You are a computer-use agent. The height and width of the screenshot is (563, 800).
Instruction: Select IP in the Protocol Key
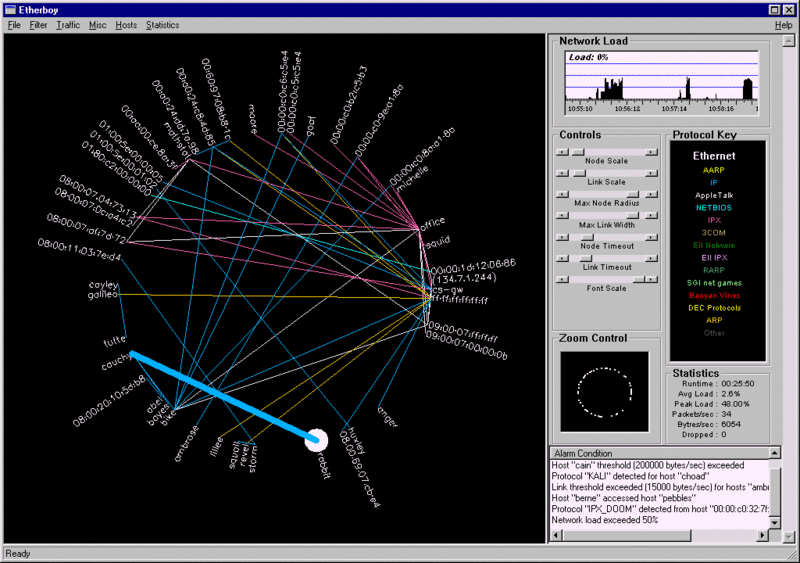[x=713, y=183]
